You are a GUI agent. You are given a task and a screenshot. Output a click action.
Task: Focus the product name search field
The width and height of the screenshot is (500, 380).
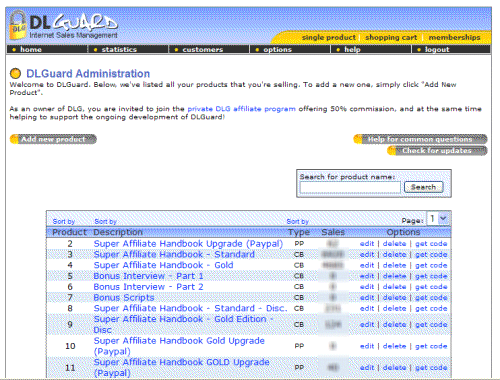pos(350,187)
